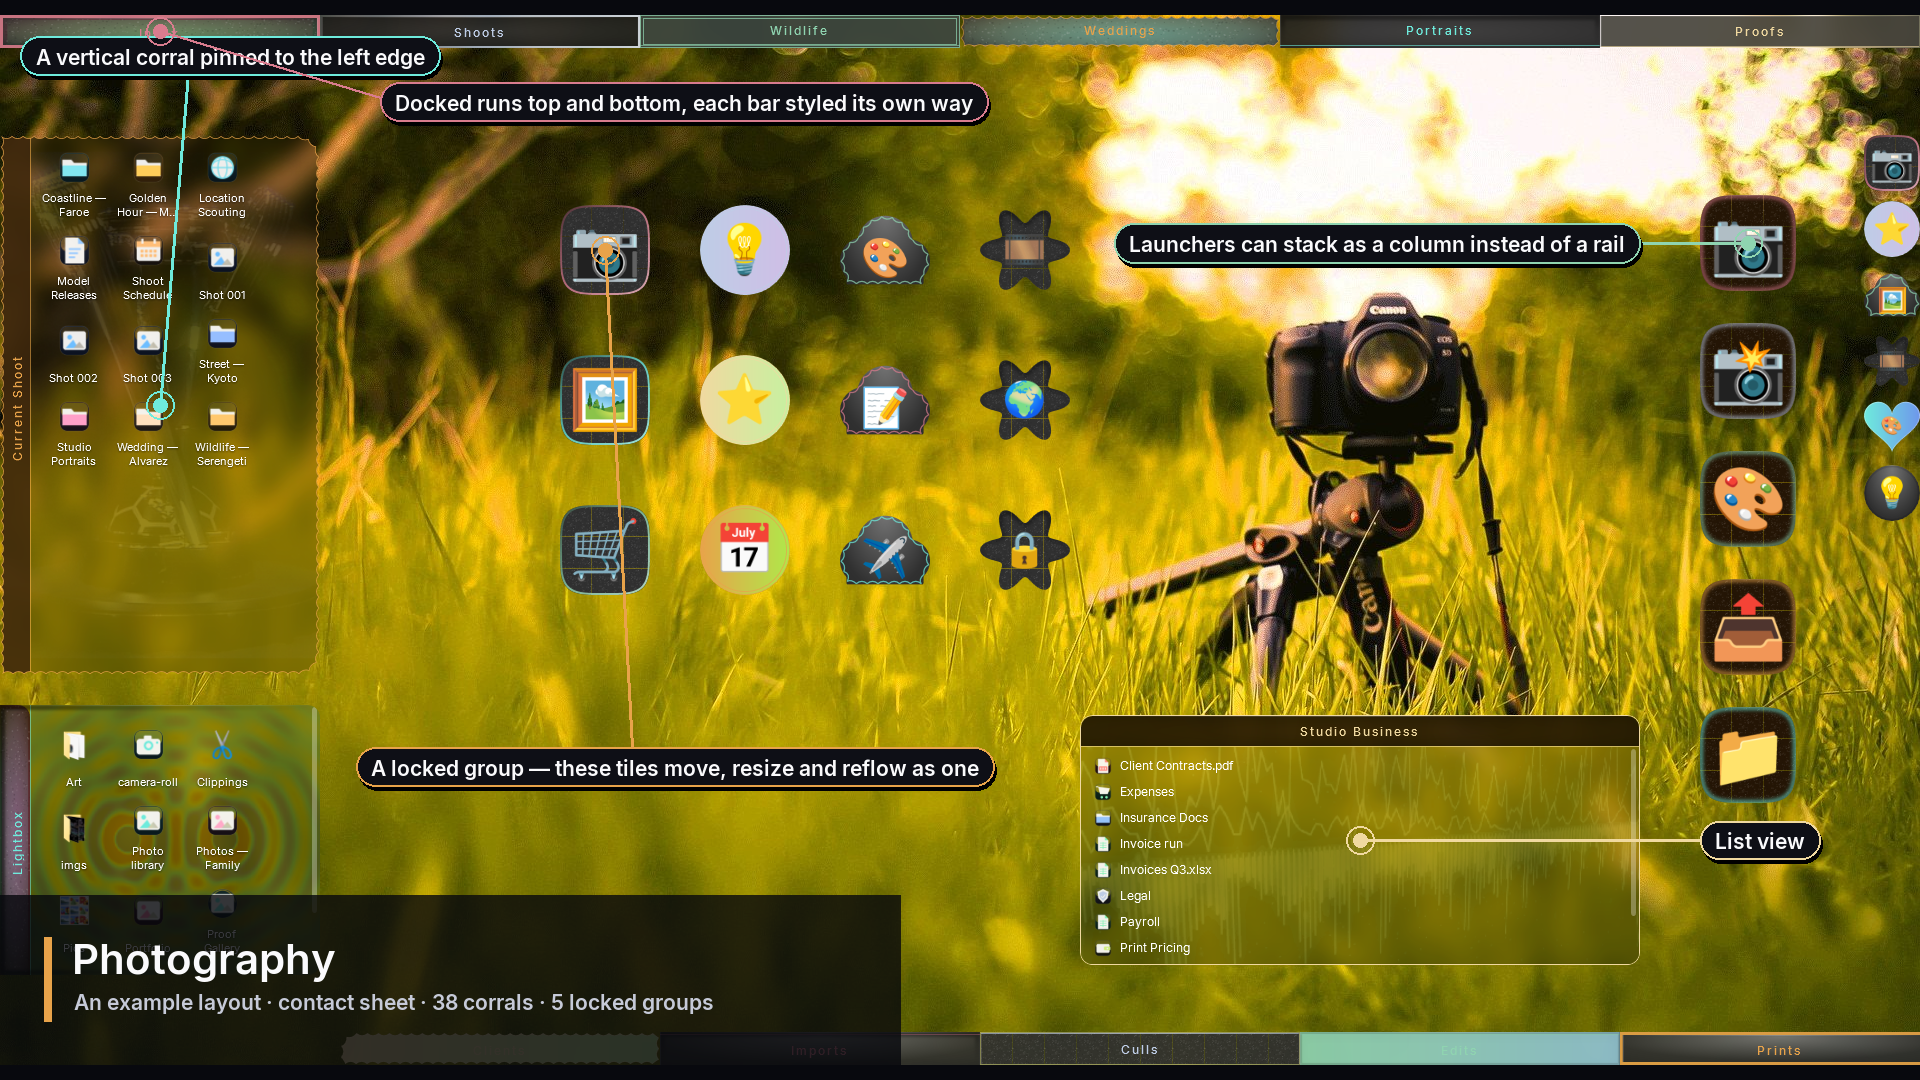The width and height of the screenshot is (1920, 1080).
Task: Launch the camera-with-flash tile in the column
Action: click(x=1748, y=371)
